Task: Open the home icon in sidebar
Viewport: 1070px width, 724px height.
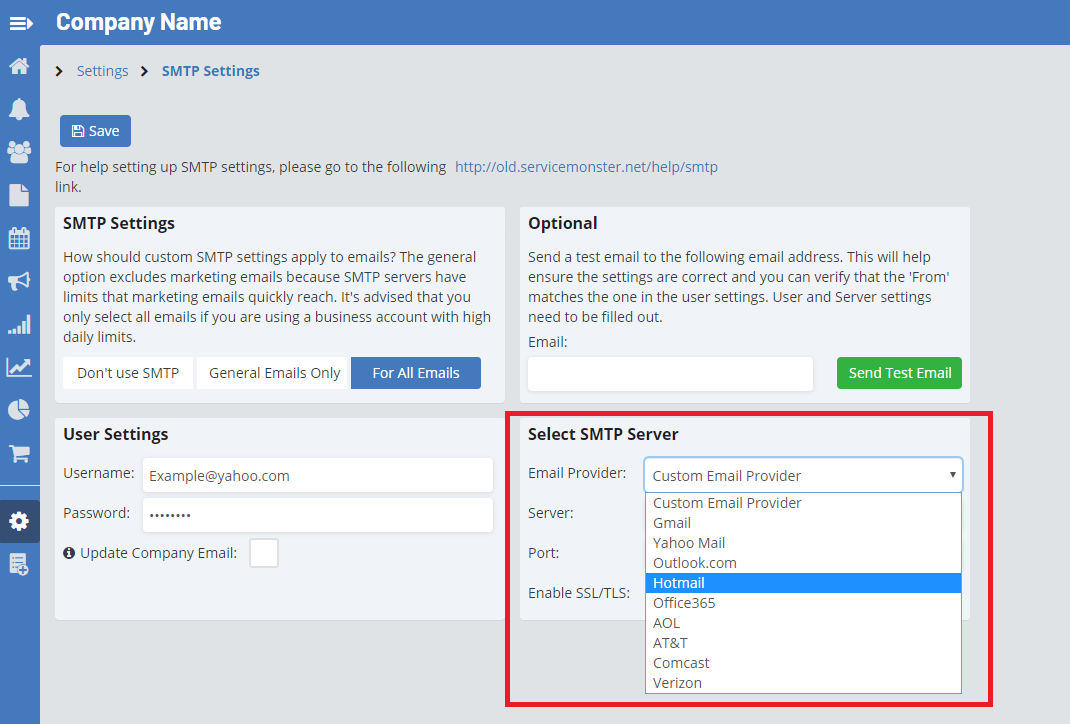Action: pos(19,67)
